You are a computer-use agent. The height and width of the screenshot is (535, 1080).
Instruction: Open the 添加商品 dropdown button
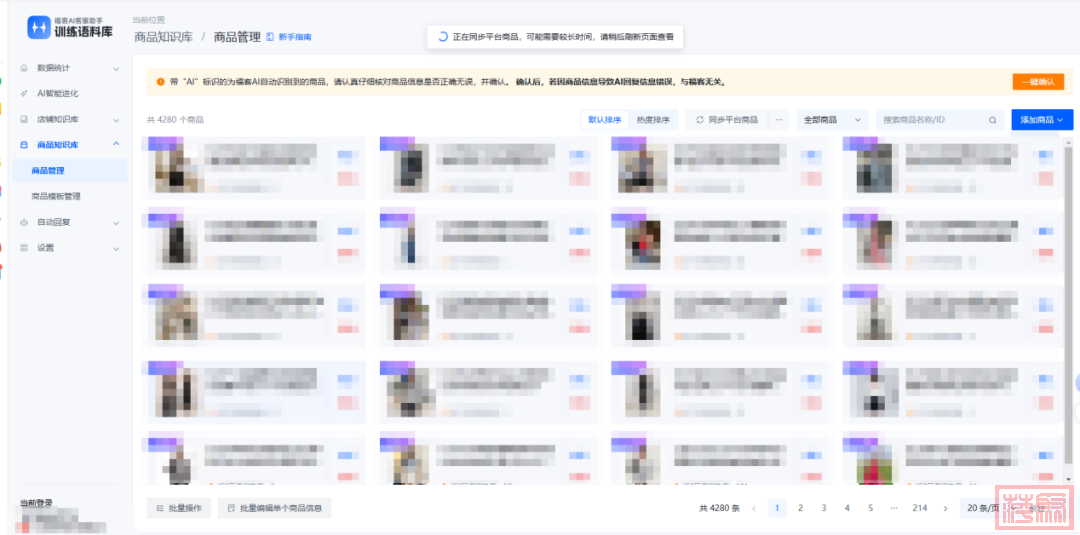coord(1040,120)
